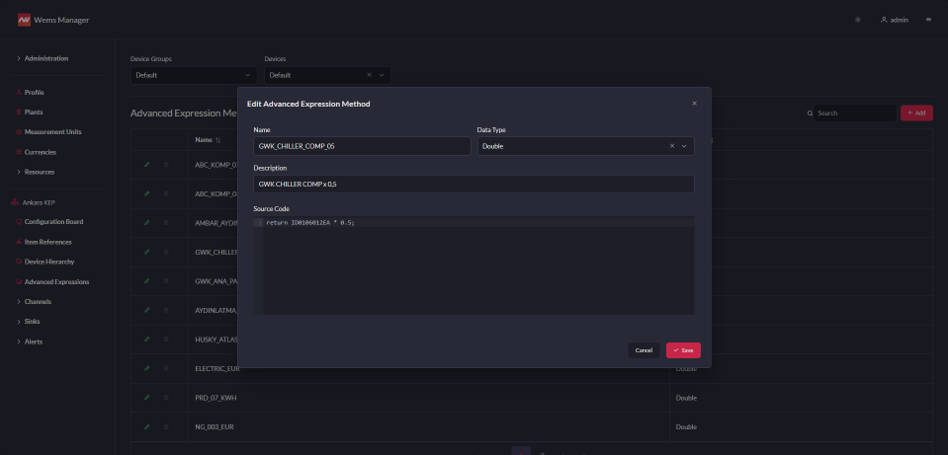Click the edit pencil for NG_003_EUR row
This screenshot has width=948, height=455.
(147, 427)
